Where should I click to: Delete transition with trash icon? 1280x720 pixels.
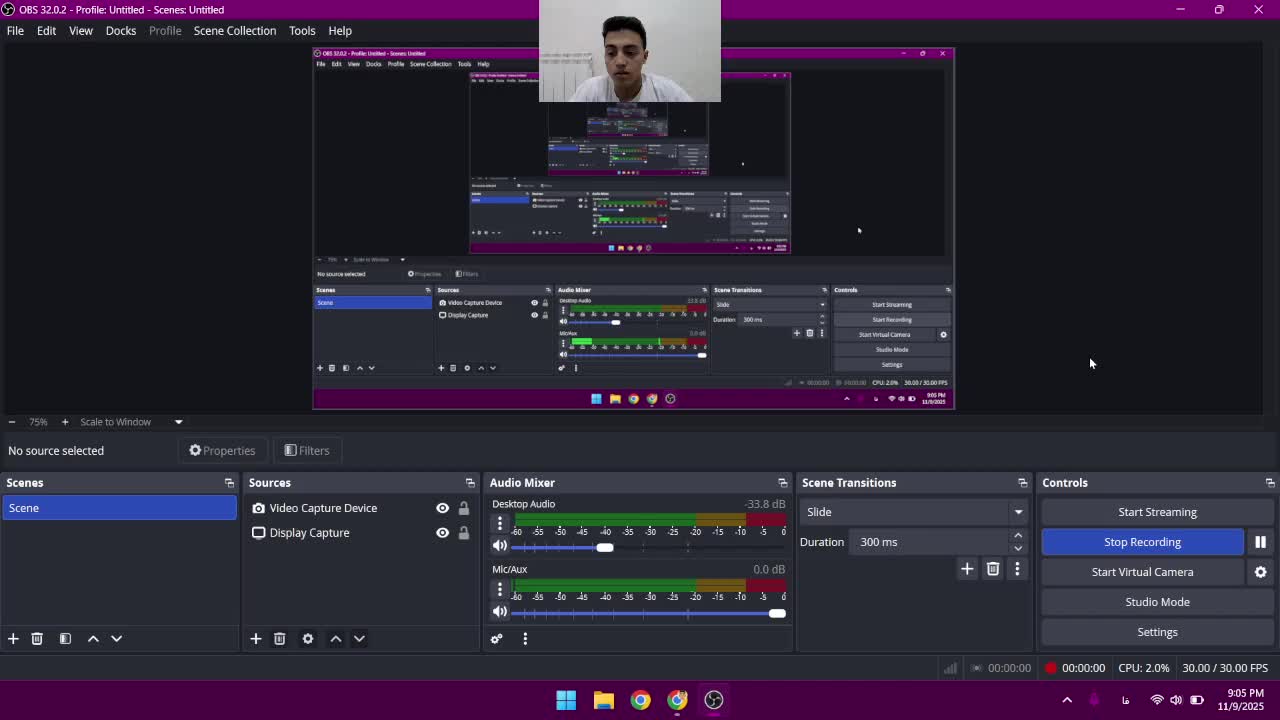coord(993,569)
